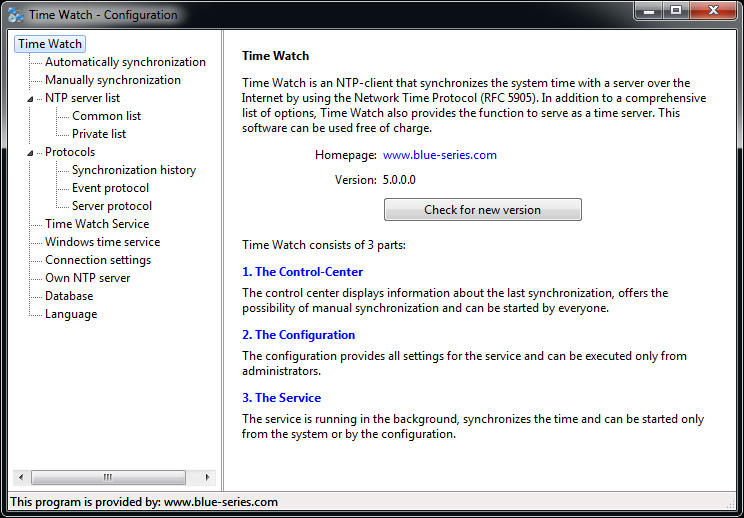The width and height of the screenshot is (744, 518).
Task: Click Check for new version button
Action: click(483, 210)
